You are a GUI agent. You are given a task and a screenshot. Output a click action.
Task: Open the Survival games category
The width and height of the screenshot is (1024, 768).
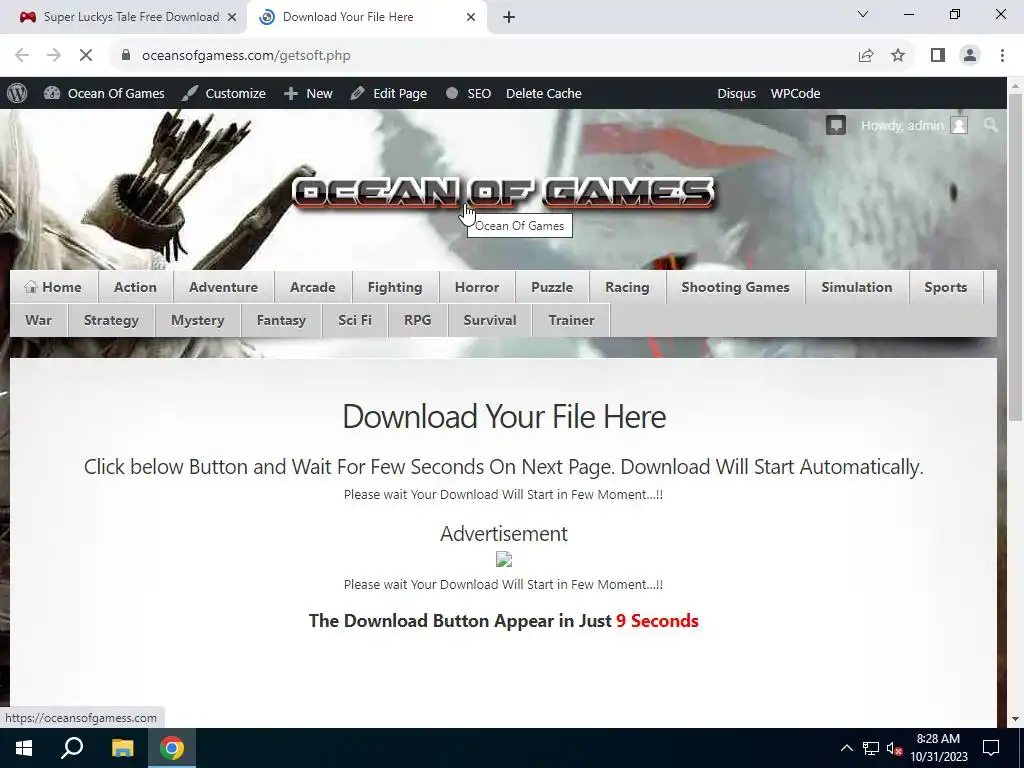(x=490, y=321)
